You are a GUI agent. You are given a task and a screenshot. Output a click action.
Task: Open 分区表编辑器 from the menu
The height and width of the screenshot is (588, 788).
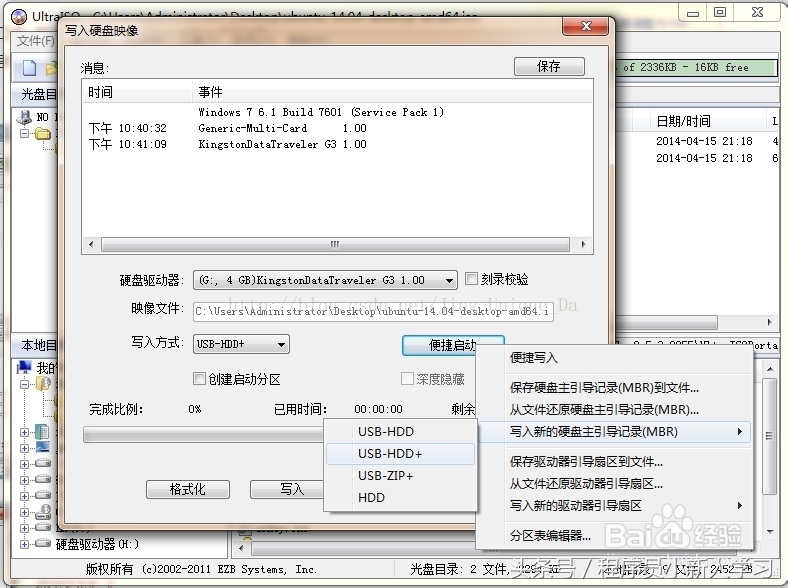click(614, 536)
